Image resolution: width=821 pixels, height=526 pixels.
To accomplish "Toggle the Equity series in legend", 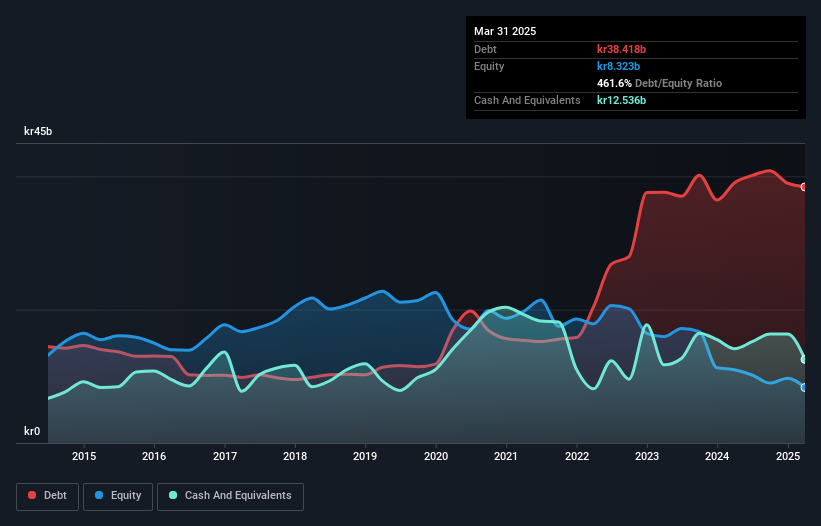I will tap(118, 496).
